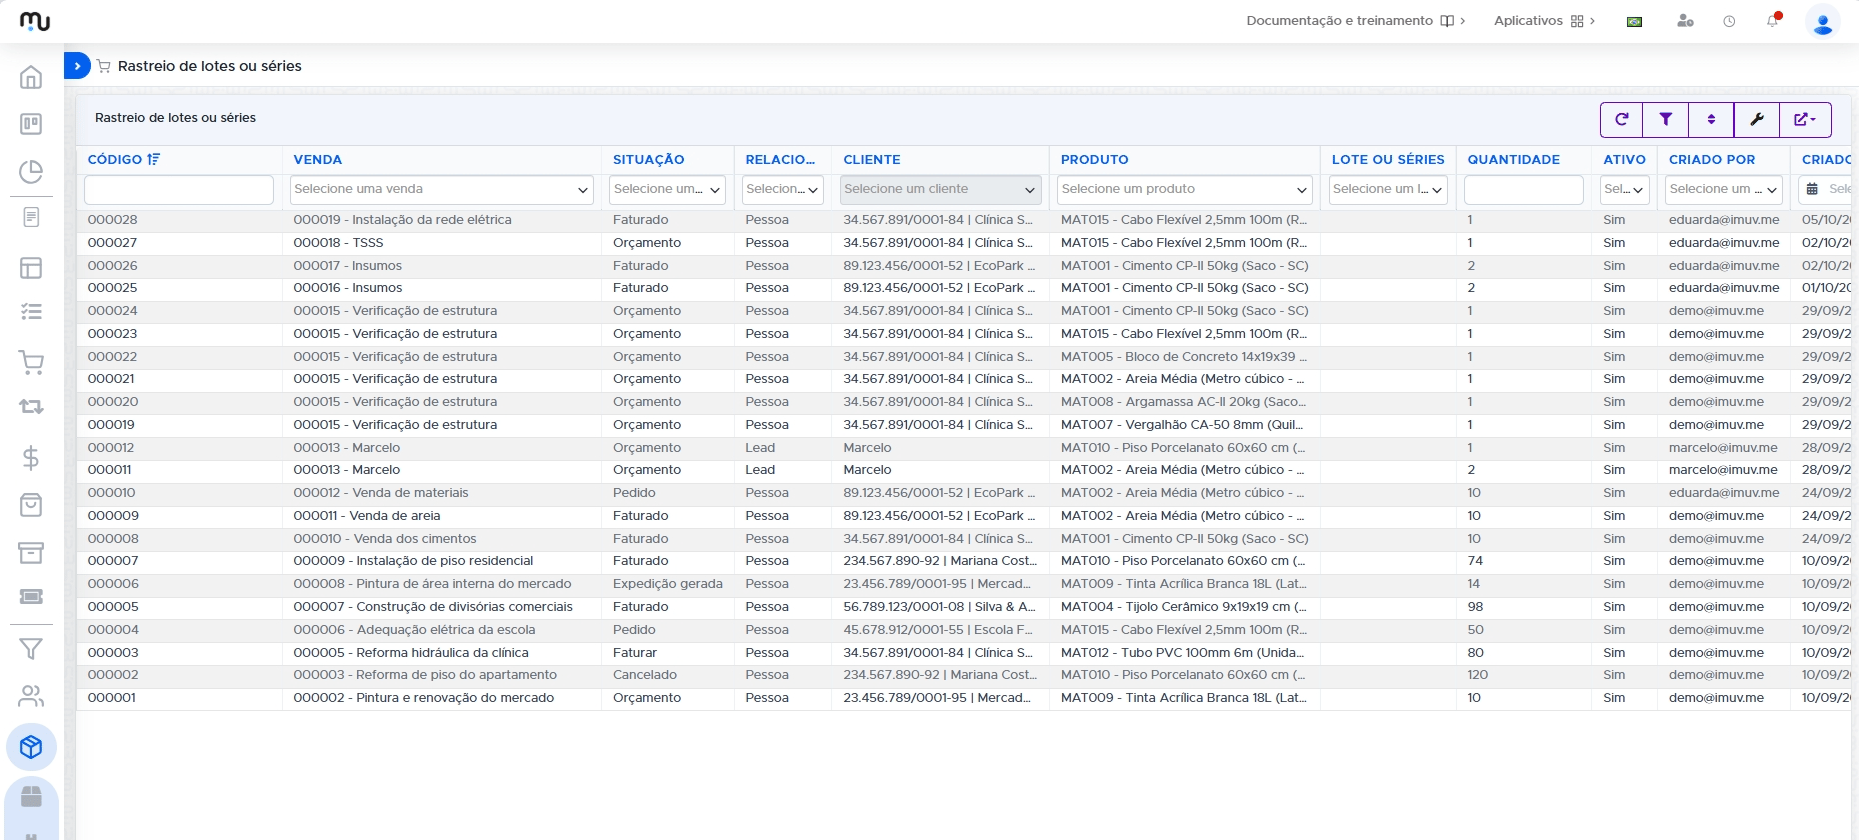The width and height of the screenshot is (1859, 840).
Task: Open the Criado por filter dropdown
Action: [x=1724, y=189]
